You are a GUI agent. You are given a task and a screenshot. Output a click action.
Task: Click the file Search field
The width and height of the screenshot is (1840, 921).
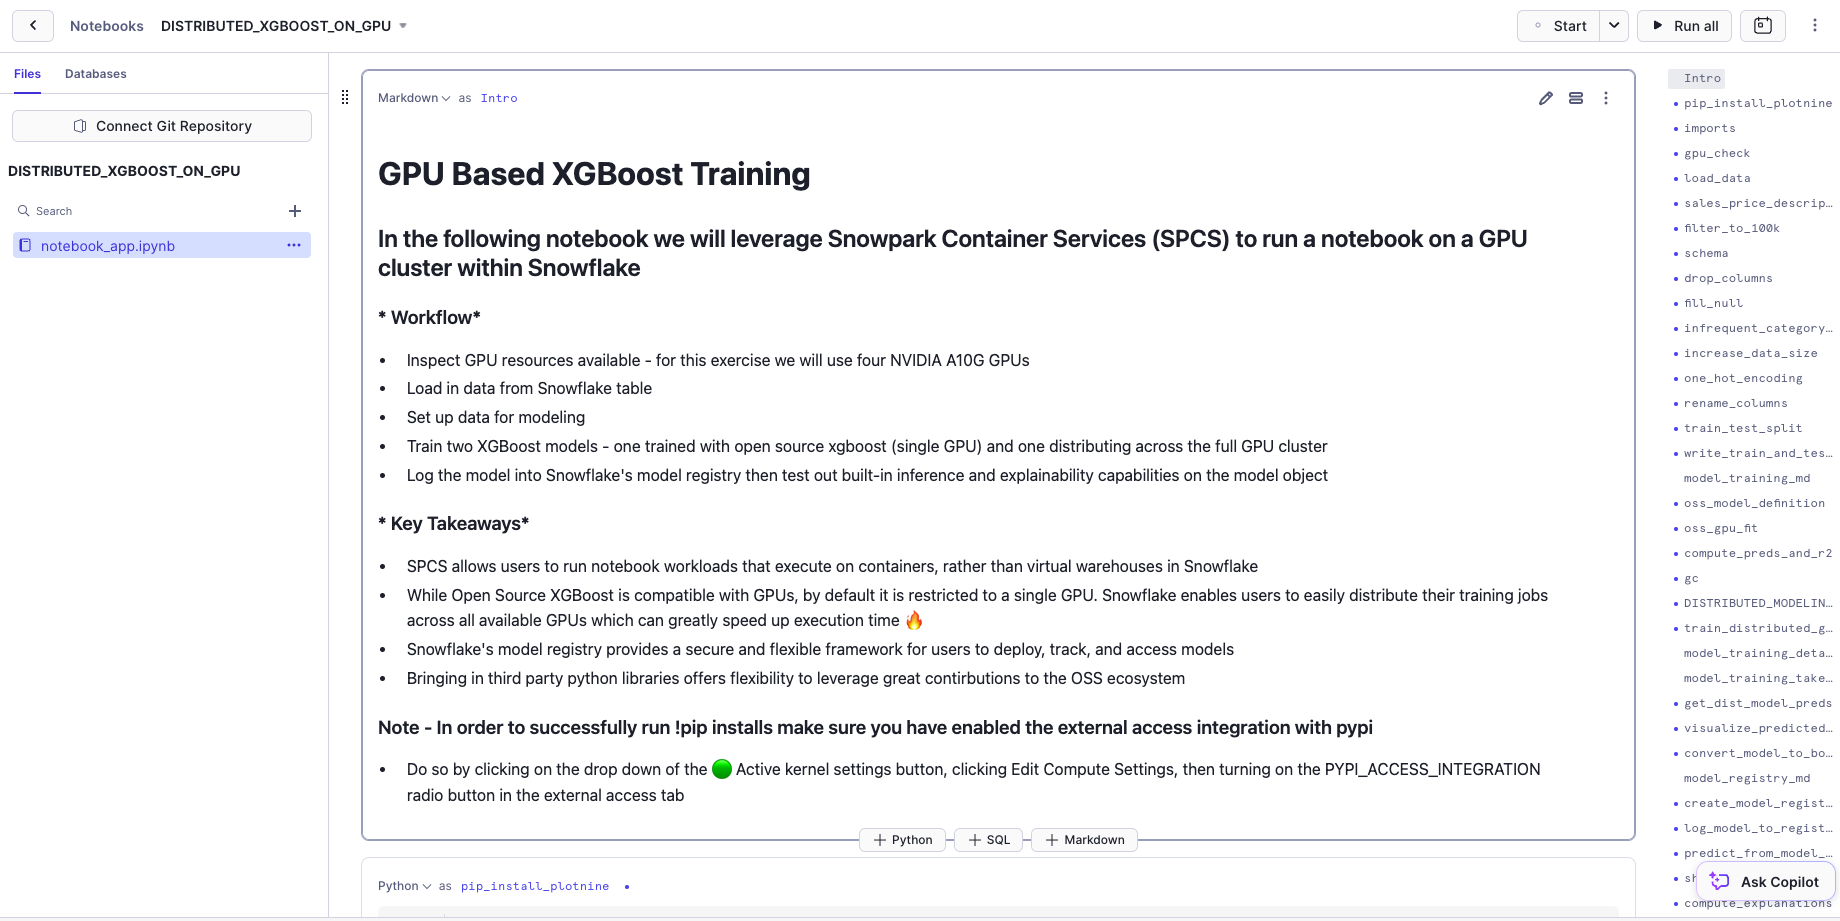pos(150,211)
